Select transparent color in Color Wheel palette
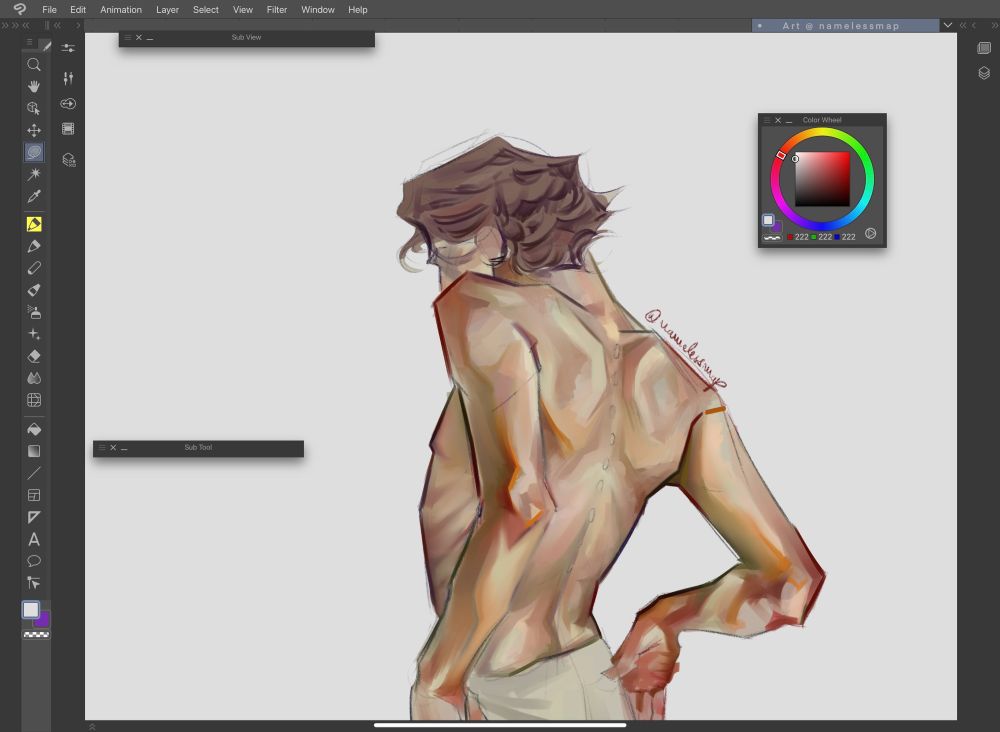1000x732 pixels. click(x=772, y=238)
